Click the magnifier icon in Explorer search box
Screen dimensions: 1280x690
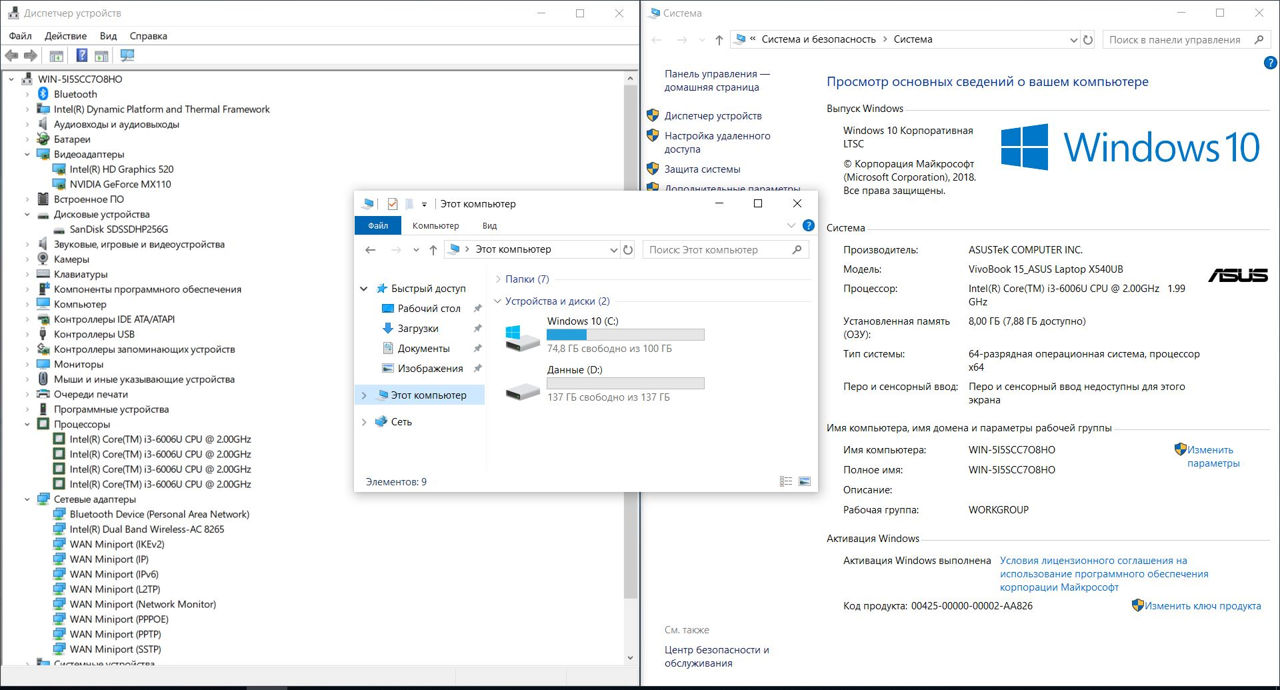pos(796,250)
